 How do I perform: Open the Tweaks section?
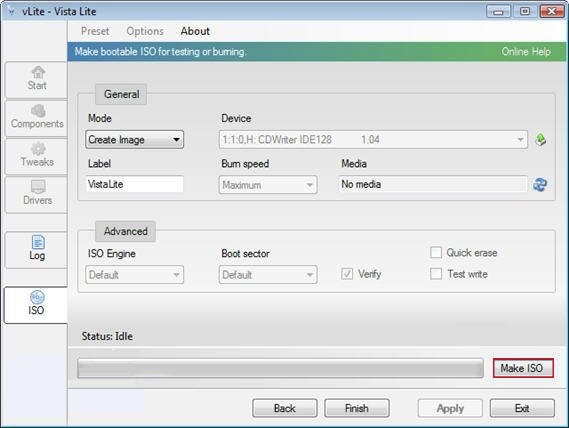point(36,156)
